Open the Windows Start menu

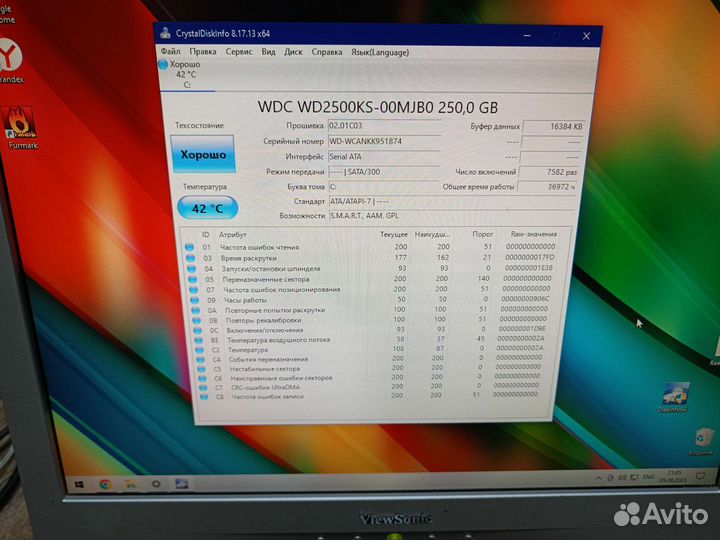(79, 484)
